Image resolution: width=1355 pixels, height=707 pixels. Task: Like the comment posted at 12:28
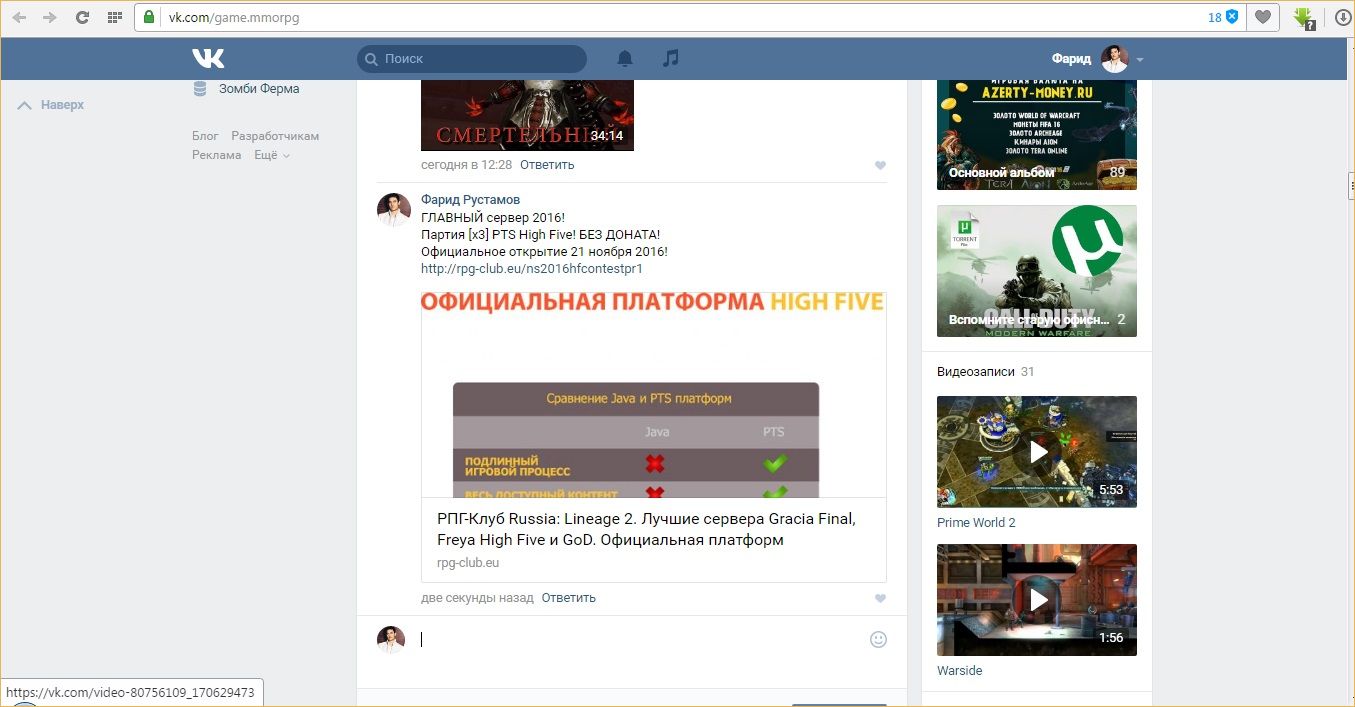tap(880, 165)
